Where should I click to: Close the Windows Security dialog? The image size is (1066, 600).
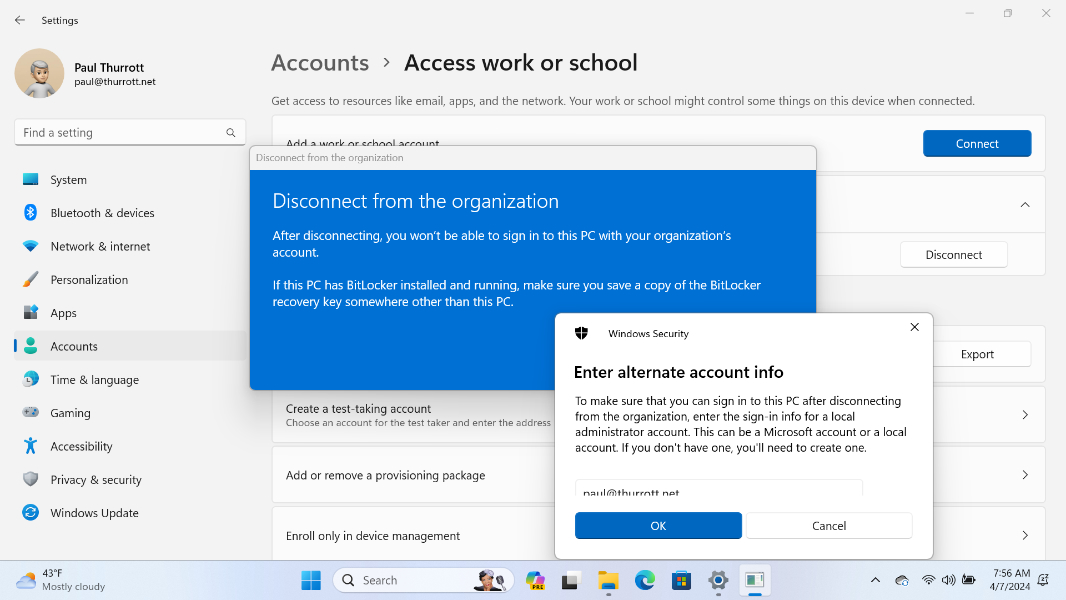(914, 327)
